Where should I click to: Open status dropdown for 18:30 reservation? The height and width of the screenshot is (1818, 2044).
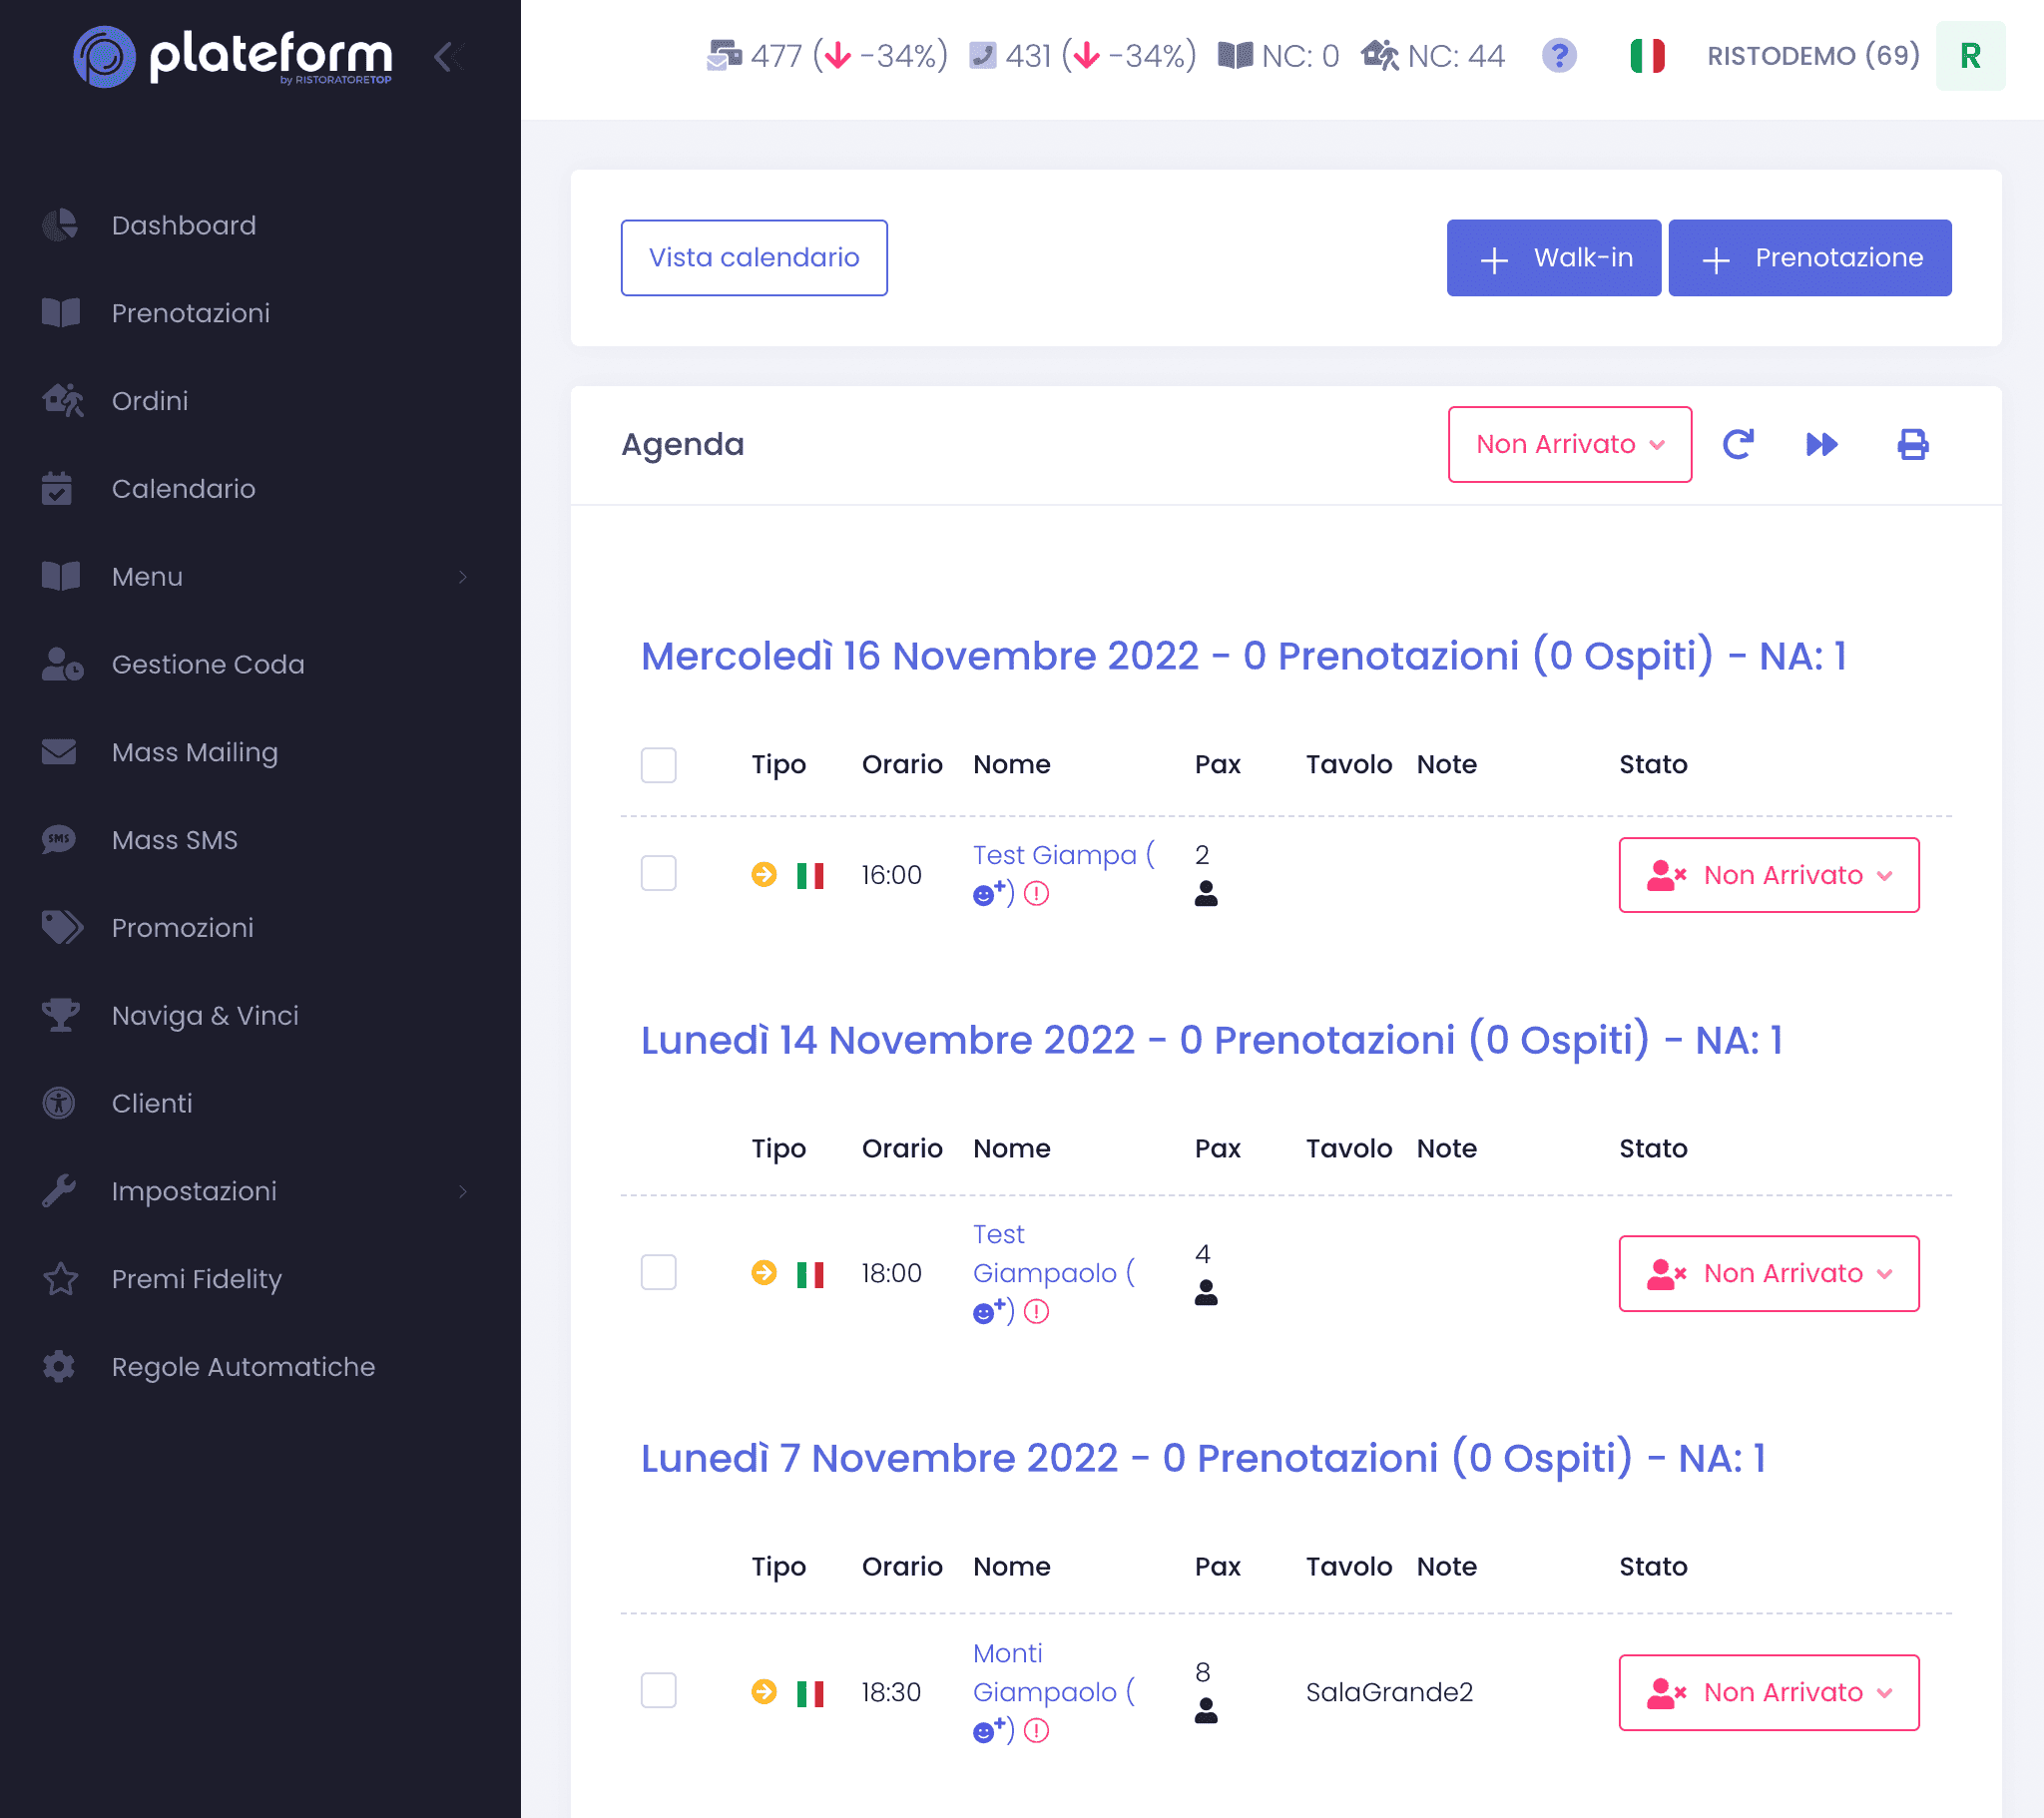pos(1768,1692)
